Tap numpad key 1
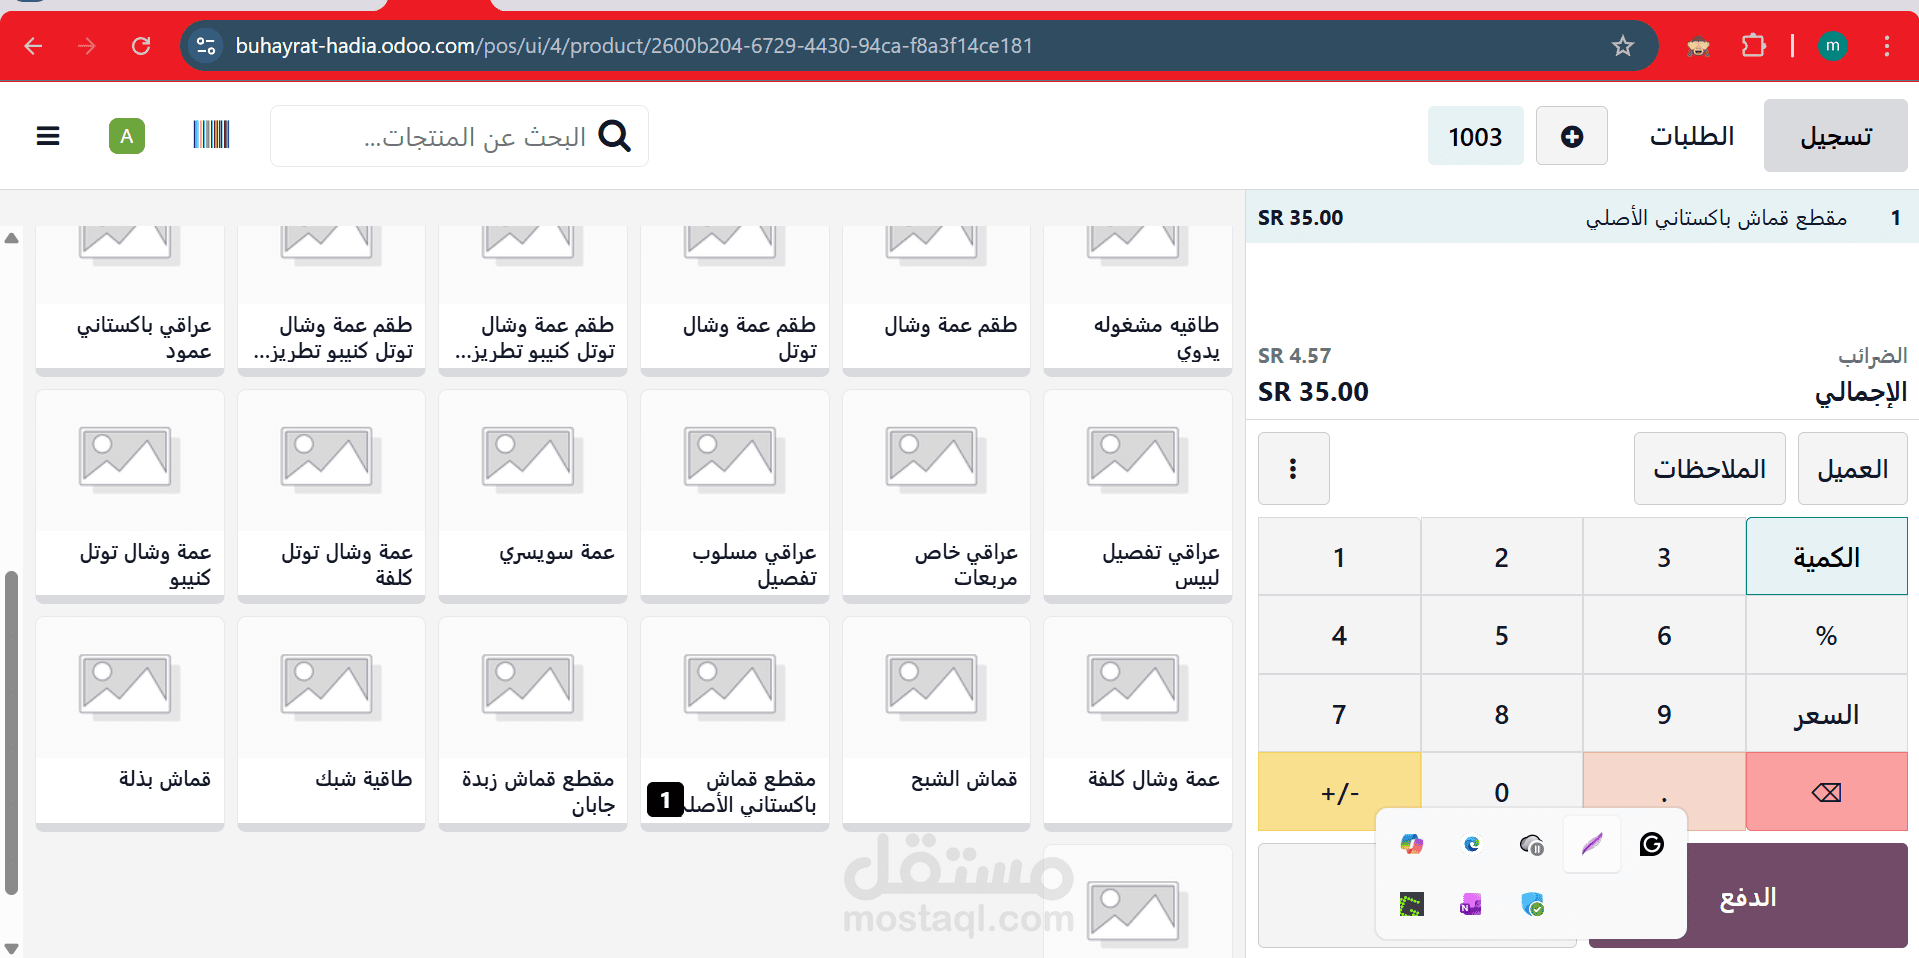The image size is (1919, 958). click(x=1339, y=557)
